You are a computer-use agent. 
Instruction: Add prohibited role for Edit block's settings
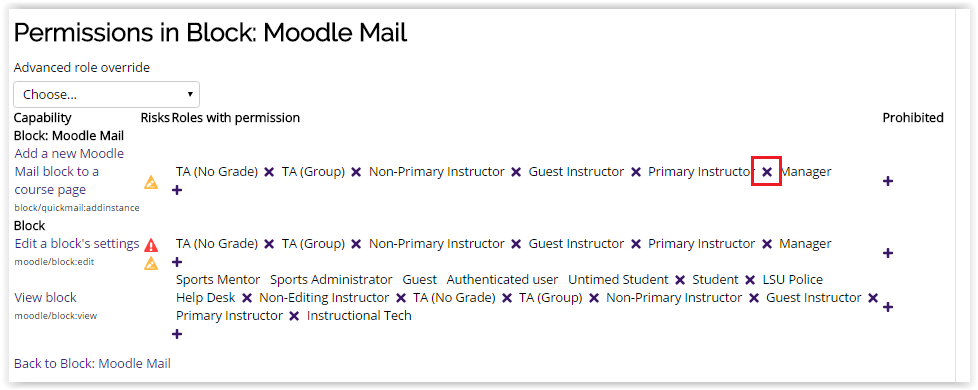[x=888, y=253]
